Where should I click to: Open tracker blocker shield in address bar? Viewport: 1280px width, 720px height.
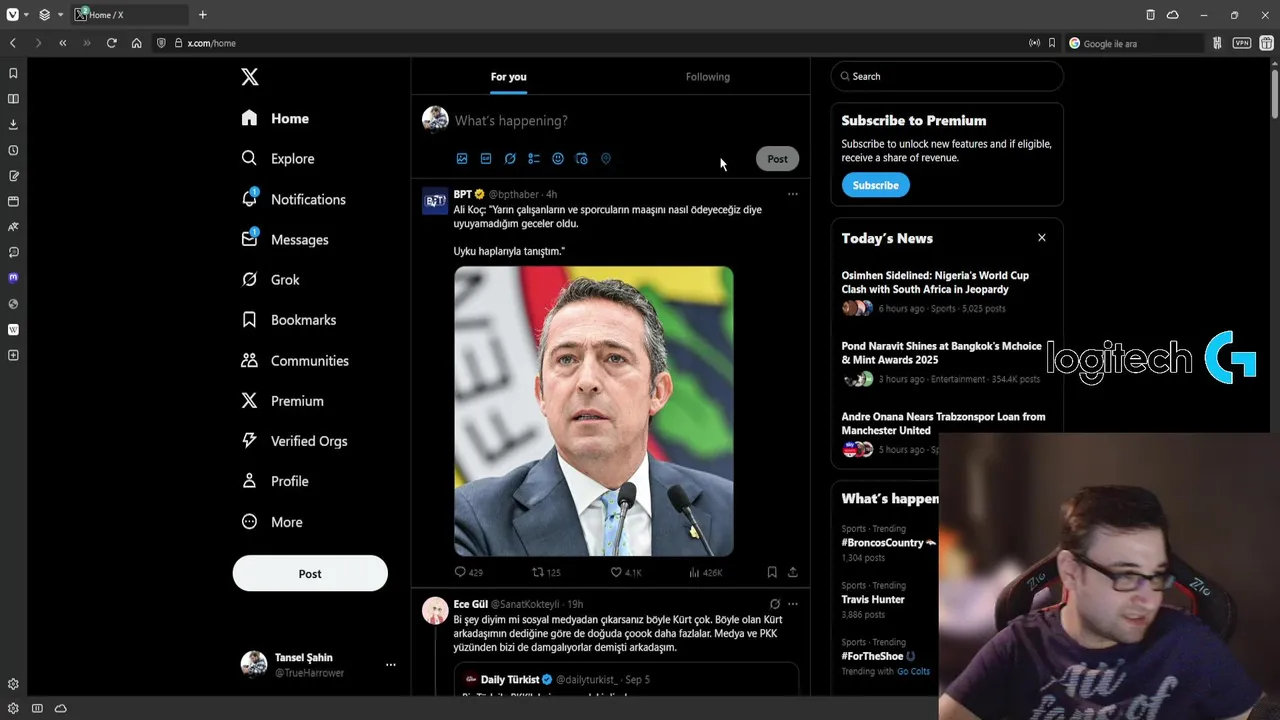pyautogui.click(x=161, y=43)
